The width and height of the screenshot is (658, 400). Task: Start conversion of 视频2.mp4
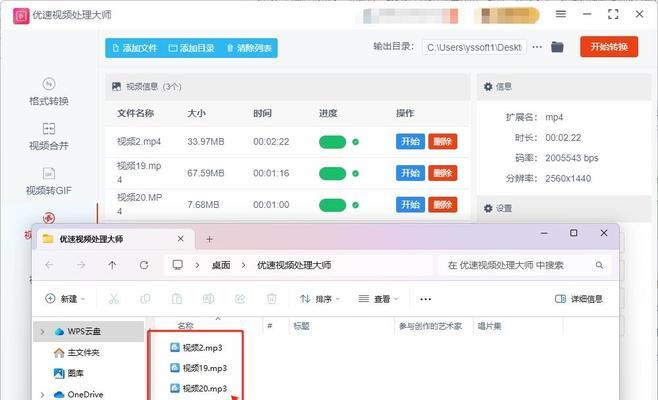410,141
